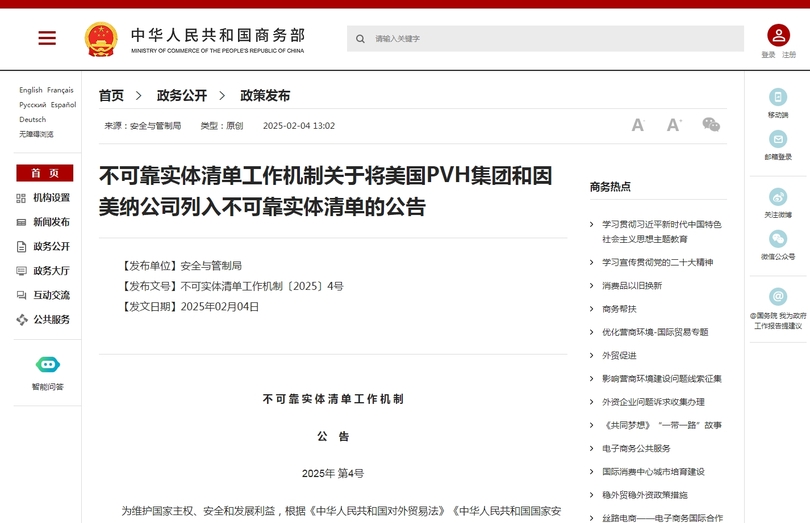Open the @国务院 suggestion icon
Screen dimensions: 810x523
[x=778, y=297]
